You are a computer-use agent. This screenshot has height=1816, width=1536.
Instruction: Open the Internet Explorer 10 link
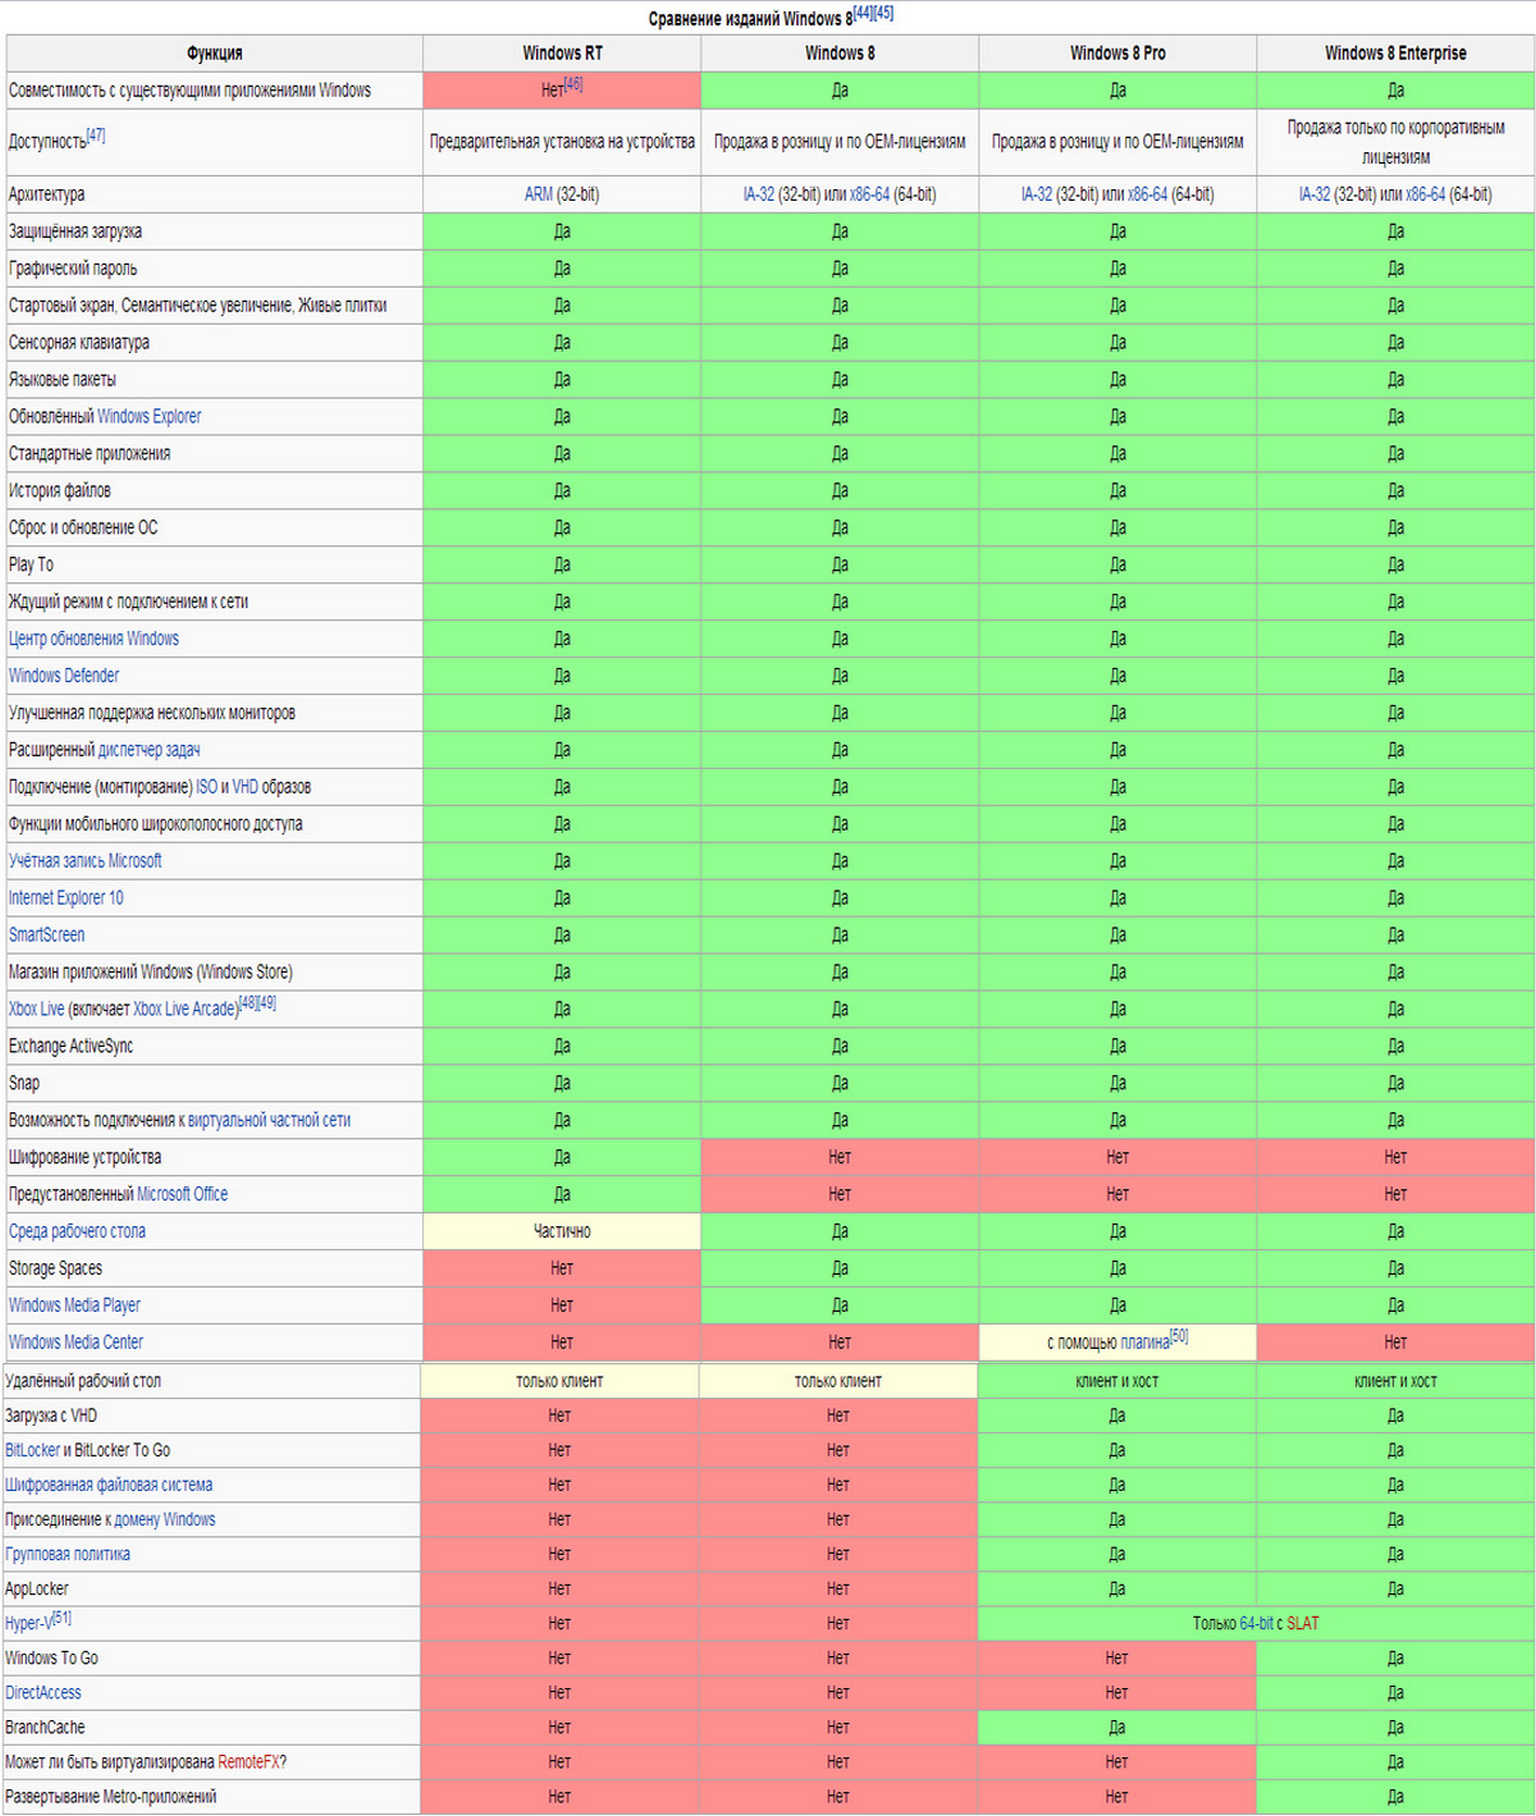[66, 897]
